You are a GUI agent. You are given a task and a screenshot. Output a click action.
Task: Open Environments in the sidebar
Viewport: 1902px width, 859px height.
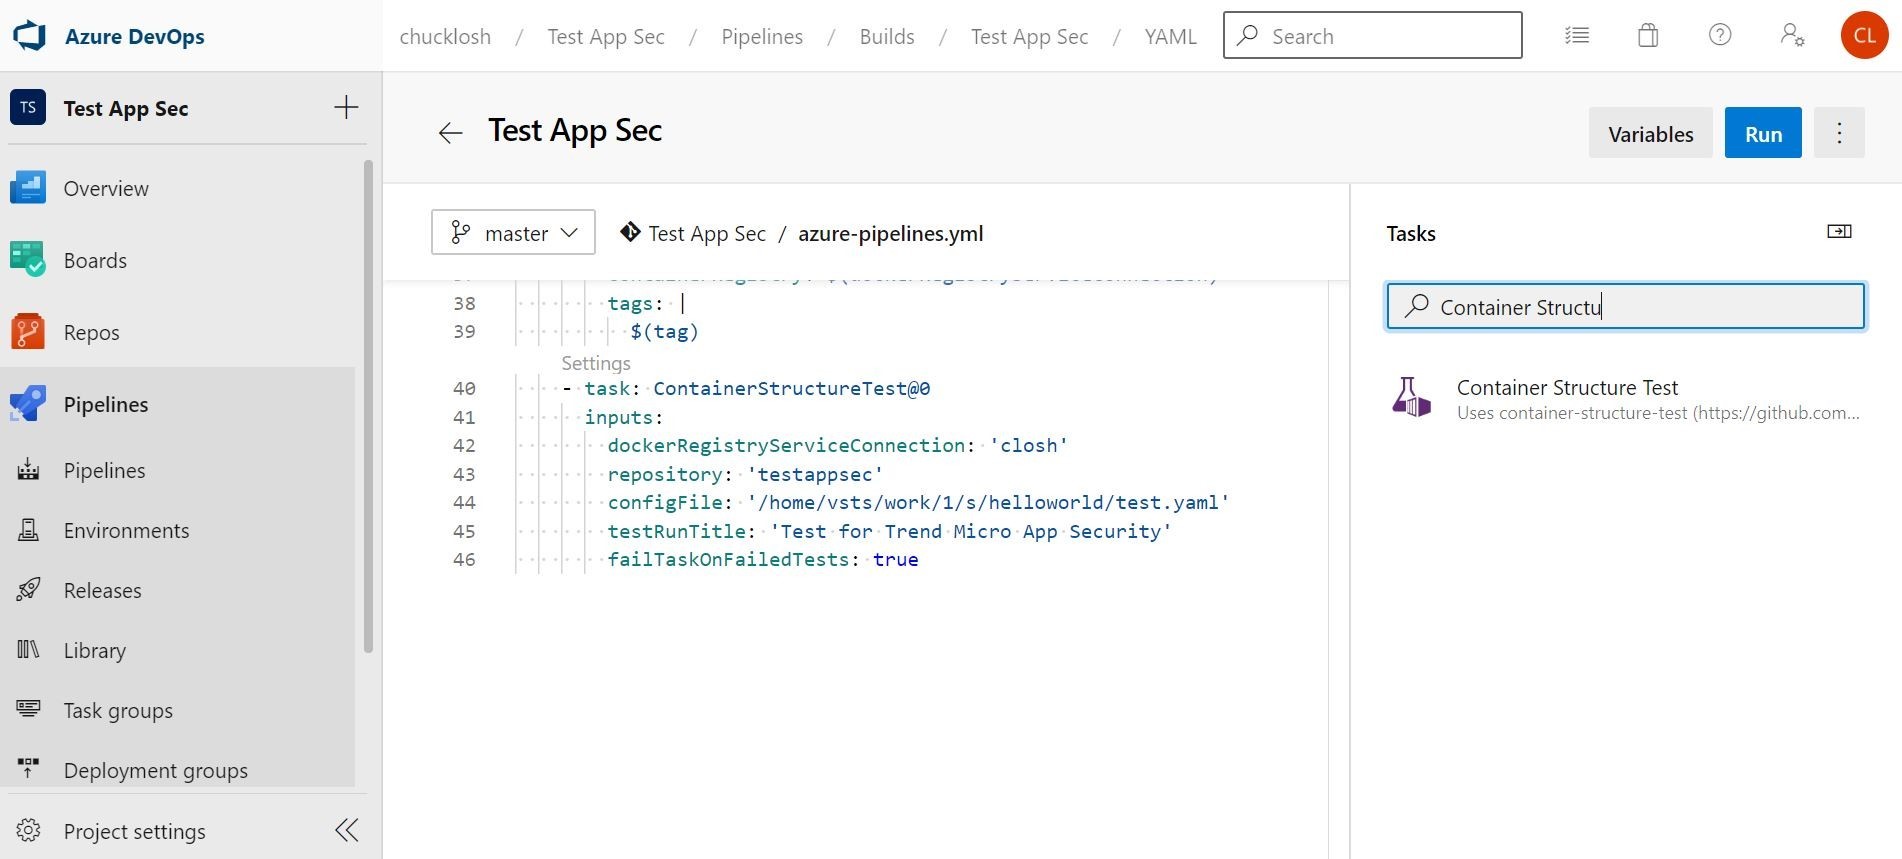126,530
